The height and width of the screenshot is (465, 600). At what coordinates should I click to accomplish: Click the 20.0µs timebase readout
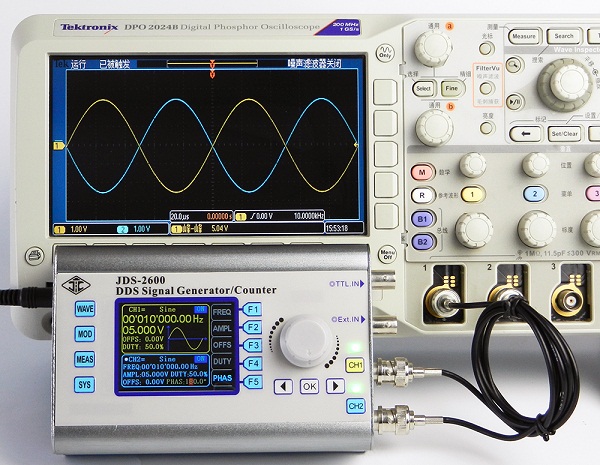180,216
